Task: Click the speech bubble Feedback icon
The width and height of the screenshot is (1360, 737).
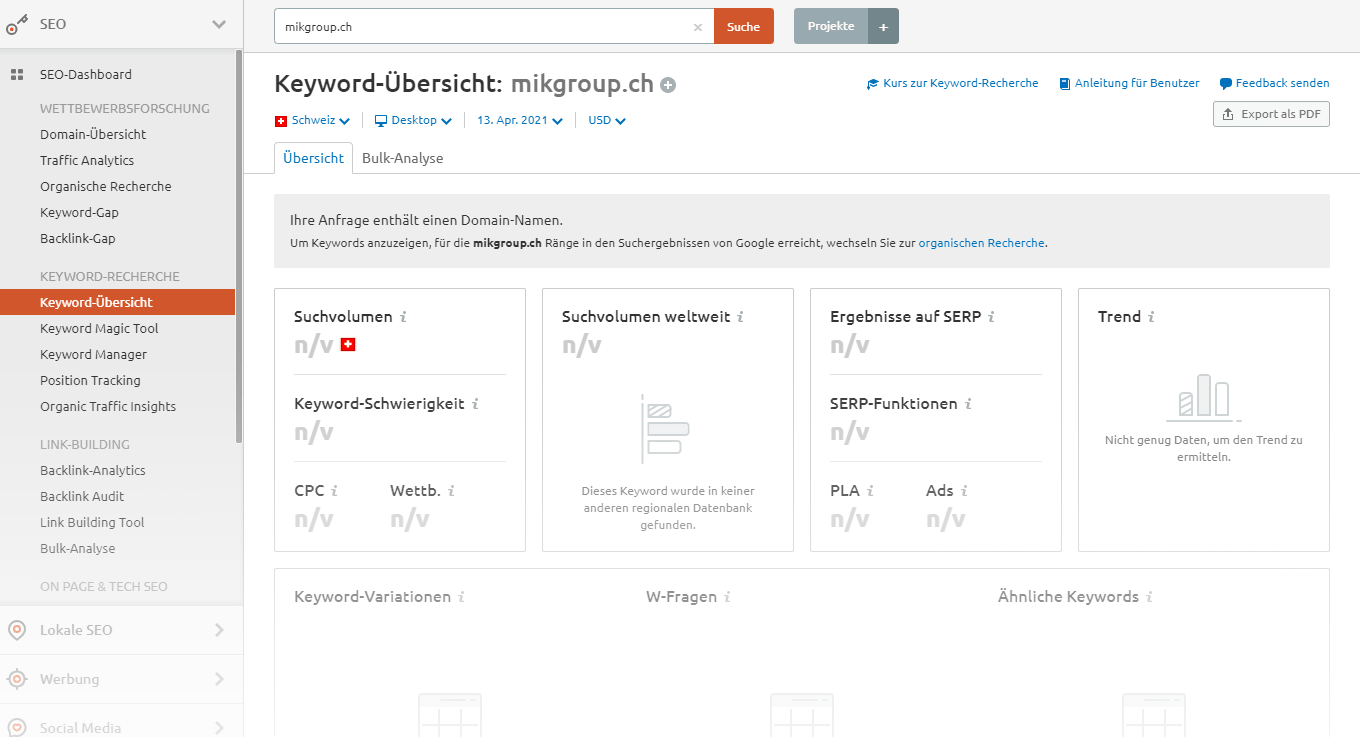Action: [x=1225, y=84]
